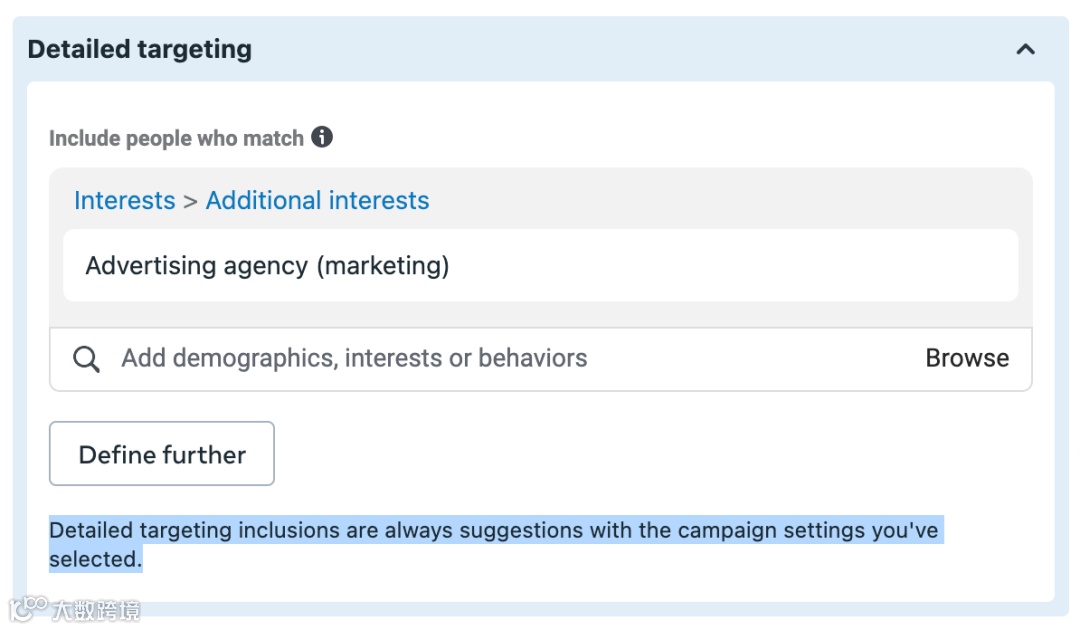Click the Detailed targeting section title
Viewport: 1080px width, 630px height.
140,49
